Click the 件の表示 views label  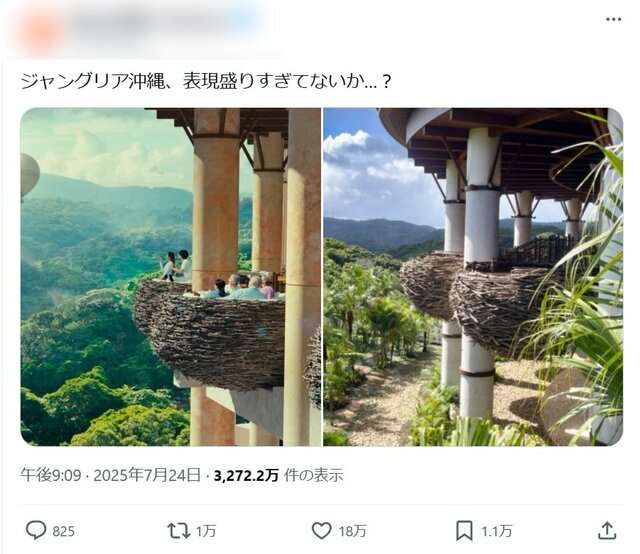point(313,475)
